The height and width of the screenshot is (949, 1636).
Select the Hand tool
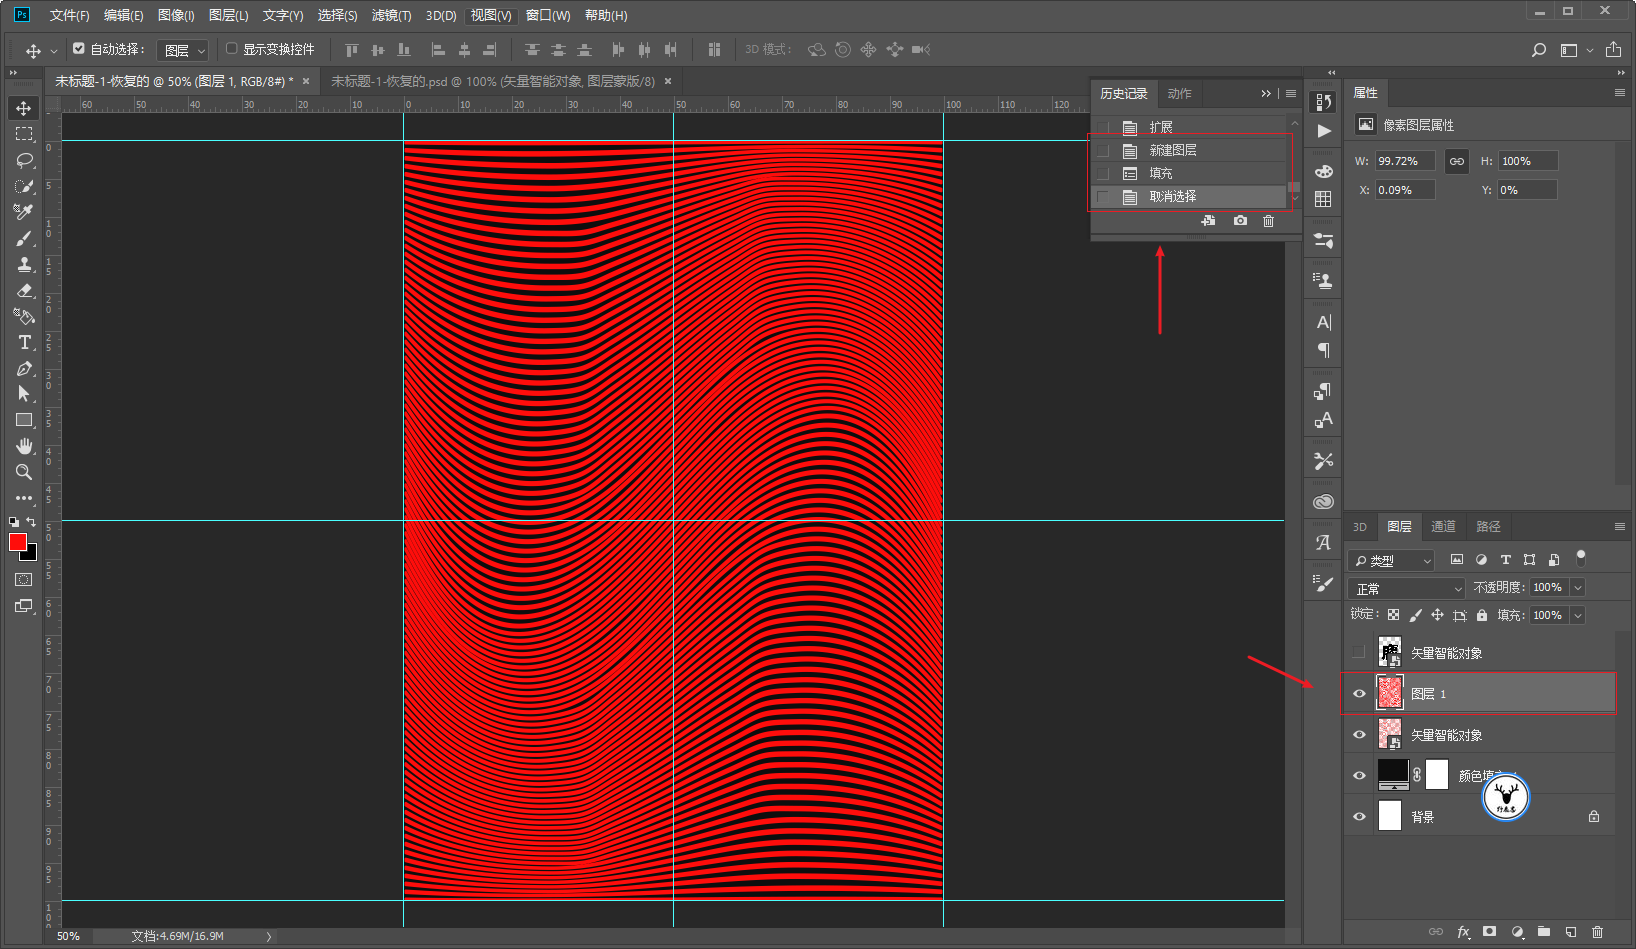(24, 446)
